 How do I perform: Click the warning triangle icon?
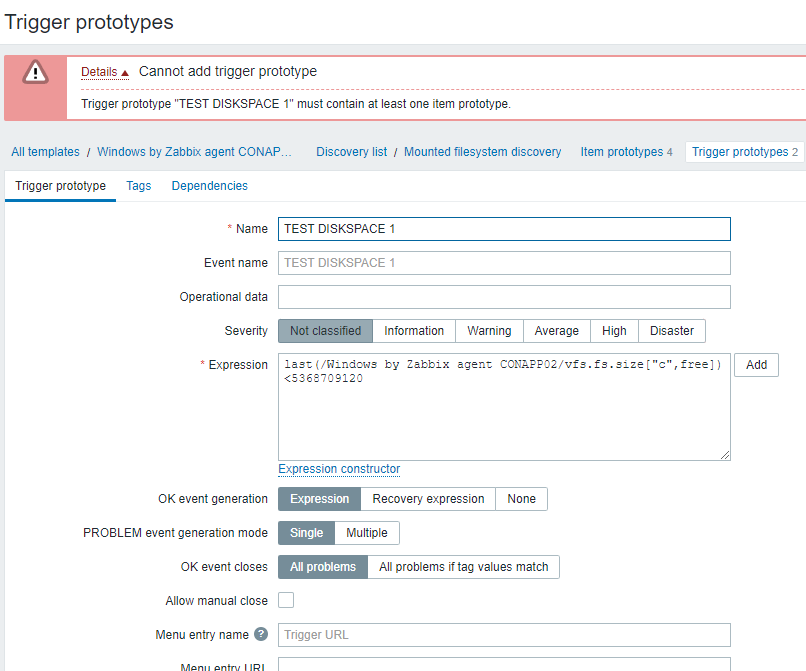pos(36,72)
